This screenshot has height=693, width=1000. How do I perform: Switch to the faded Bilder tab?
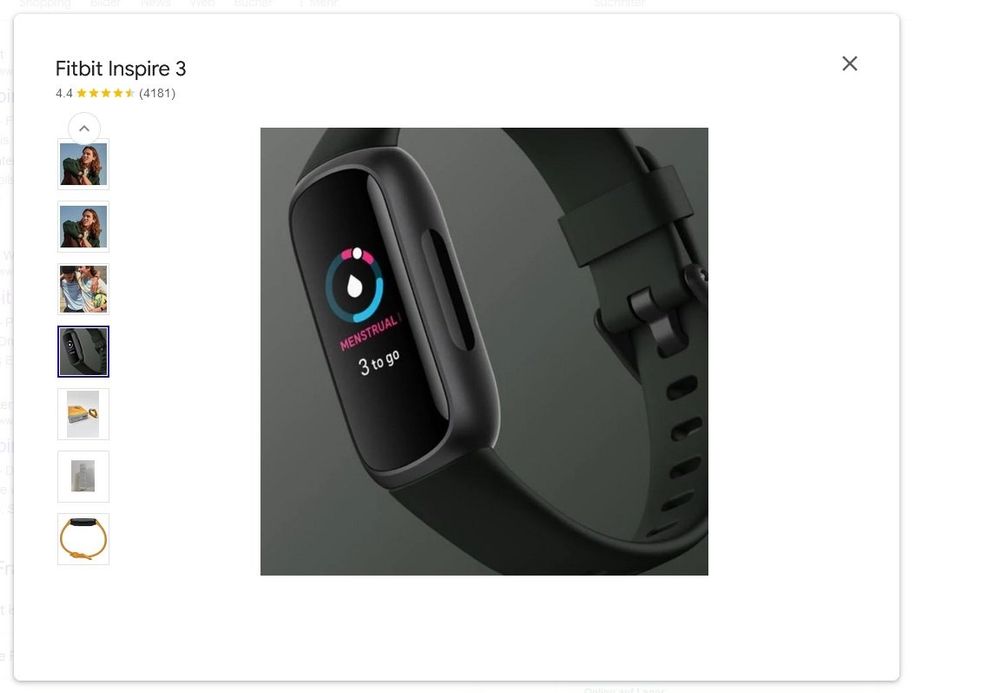click(x=105, y=3)
